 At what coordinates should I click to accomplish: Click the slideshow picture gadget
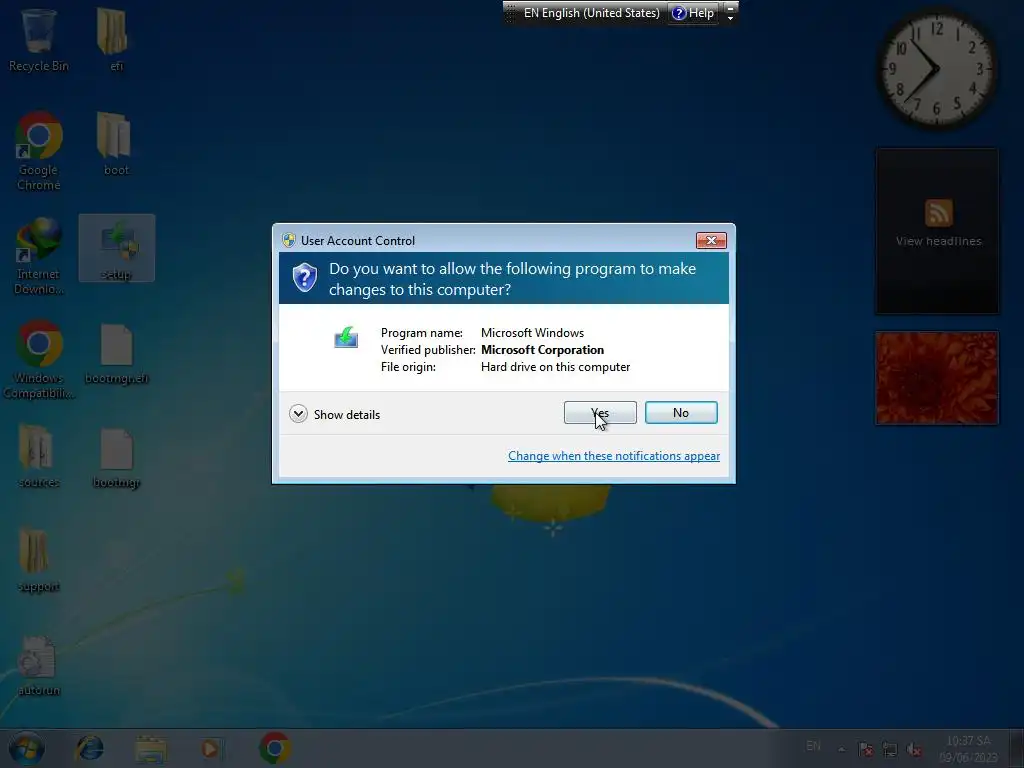[937, 378]
